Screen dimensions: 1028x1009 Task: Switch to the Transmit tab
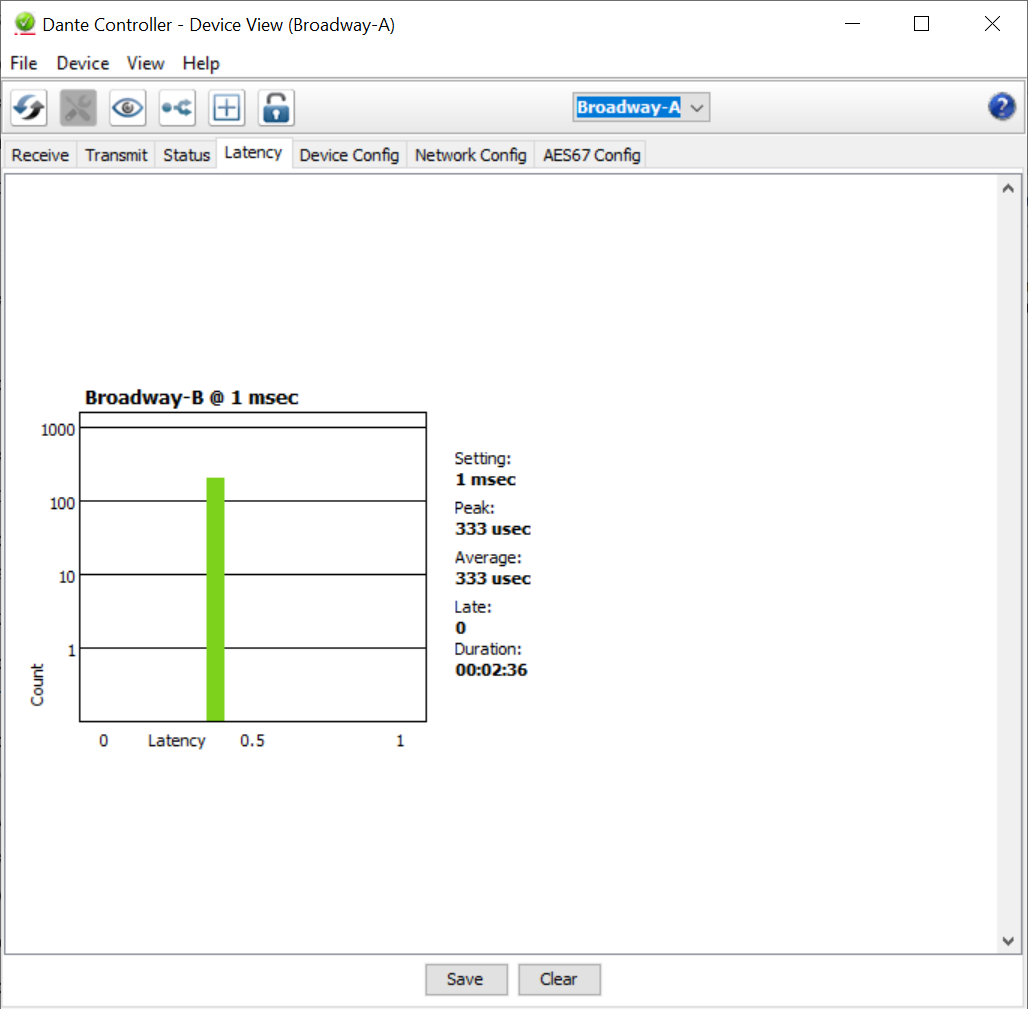116,155
